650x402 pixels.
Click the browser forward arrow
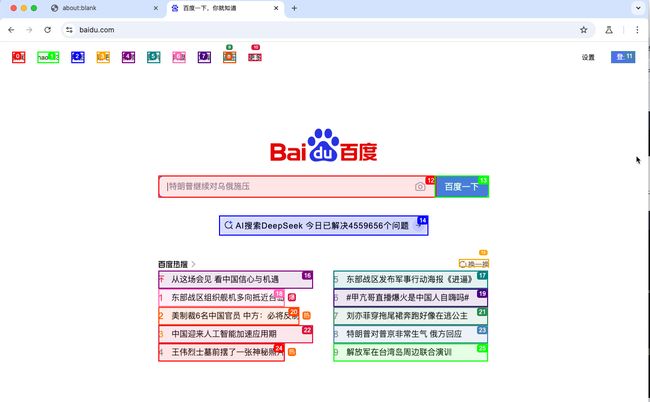tap(29, 30)
